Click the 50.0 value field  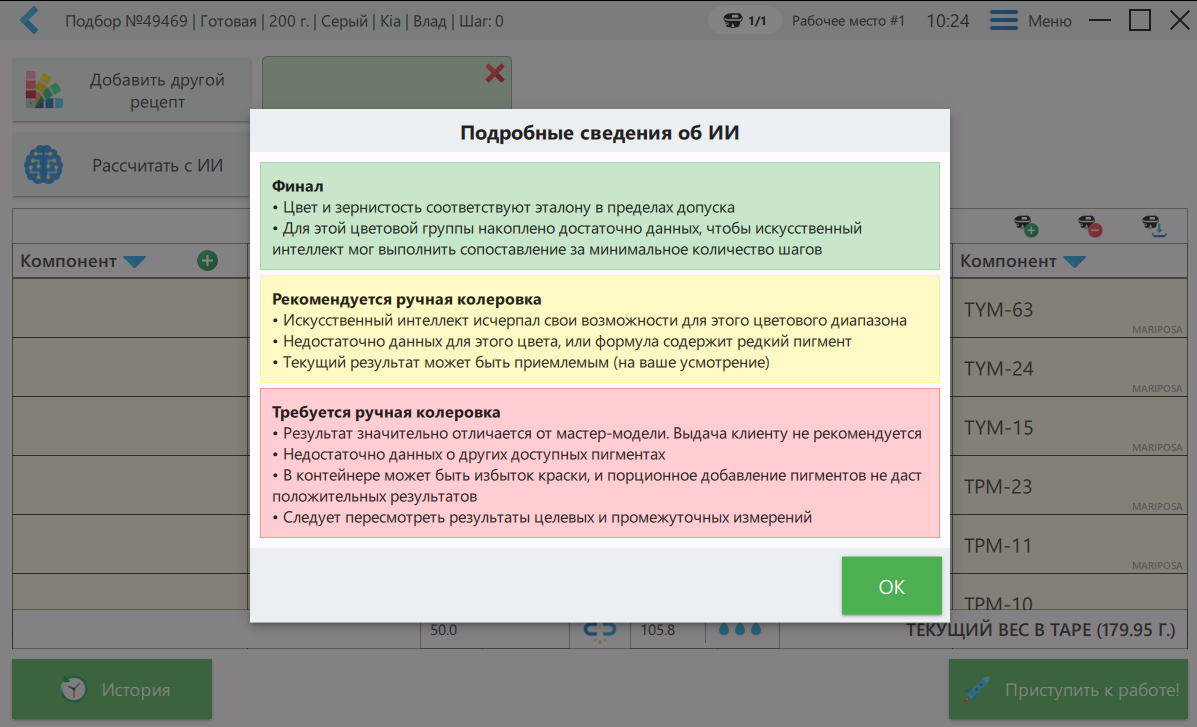point(495,630)
